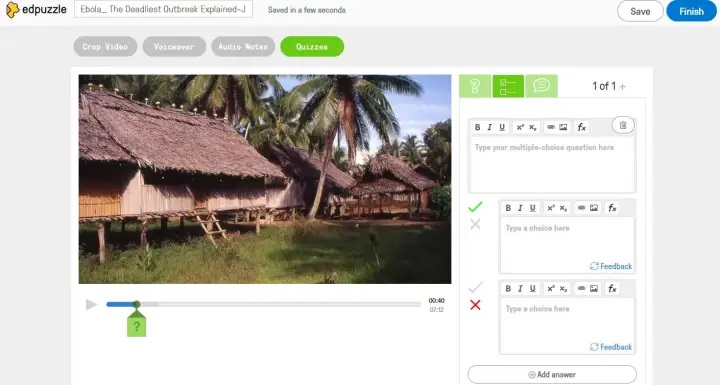
Task: Insert image in question editor toolbar
Action: click(563, 127)
